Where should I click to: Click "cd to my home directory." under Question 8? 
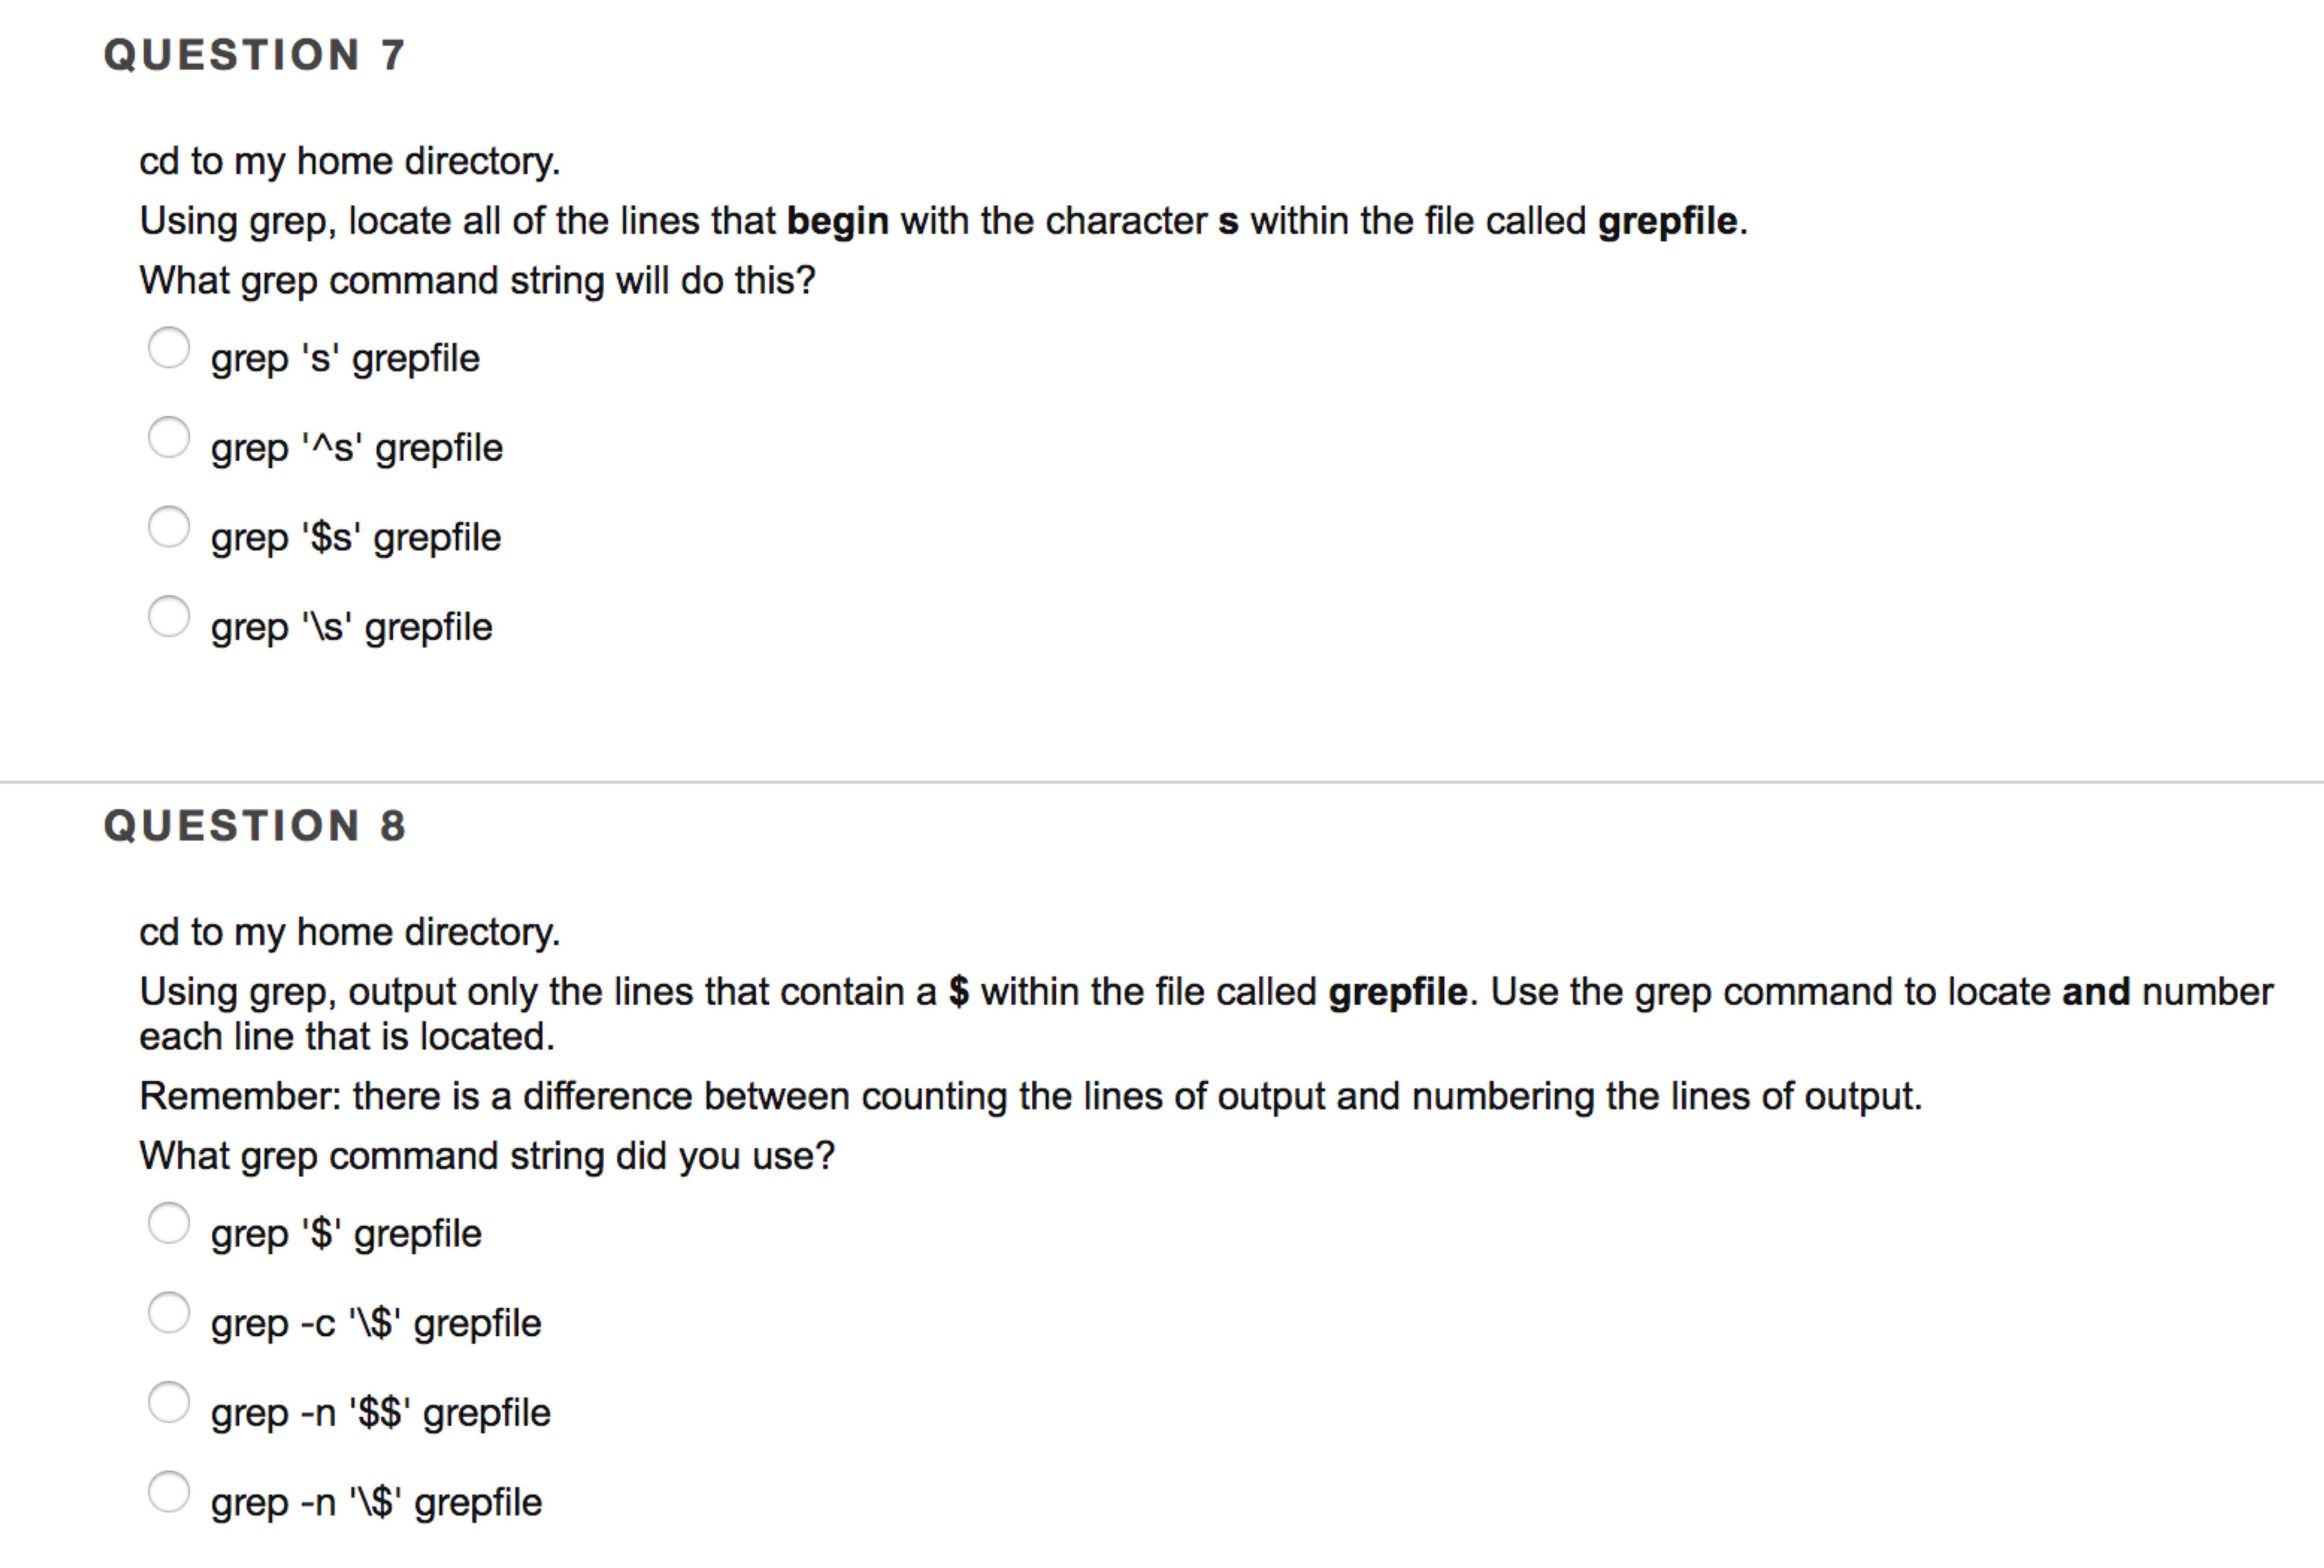[x=350, y=932]
